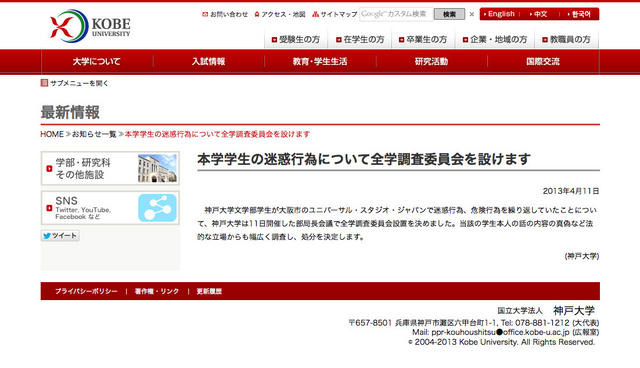Select 大学について in main menu
Screen dimensions: 640x368
(x=97, y=62)
